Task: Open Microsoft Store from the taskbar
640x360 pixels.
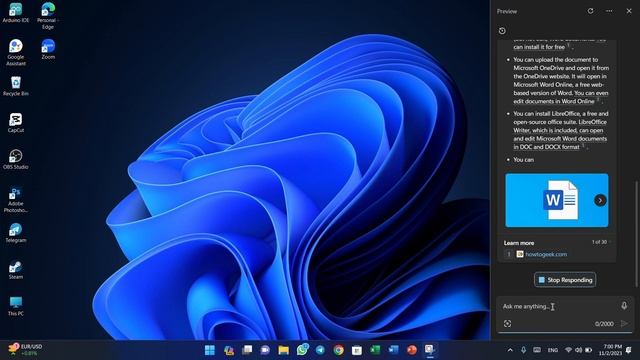Action: coord(357,350)
